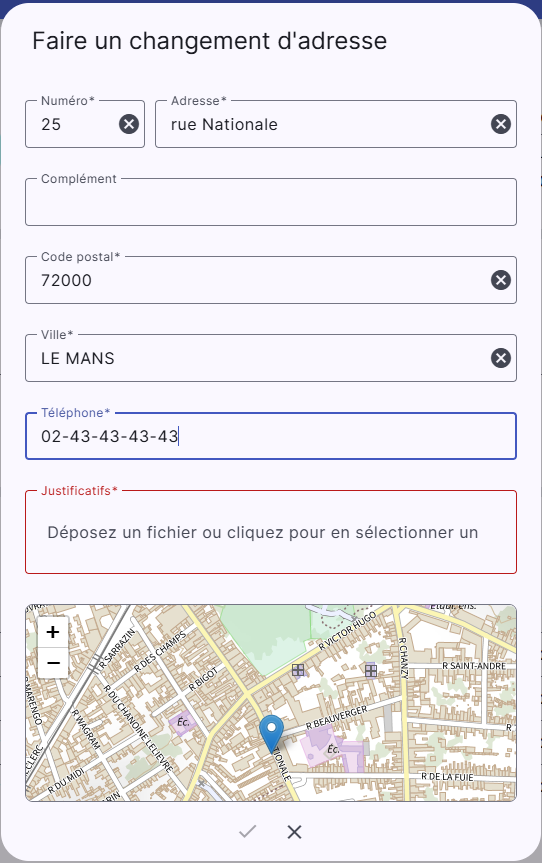The image size is (542, 863).
Task: Clear the Ville field LE MANS
Action: [501, 358]
